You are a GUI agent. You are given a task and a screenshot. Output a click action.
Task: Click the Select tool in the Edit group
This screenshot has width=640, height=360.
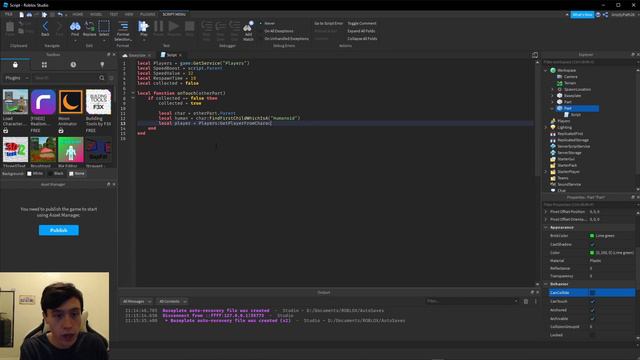[x=104, y=27]
